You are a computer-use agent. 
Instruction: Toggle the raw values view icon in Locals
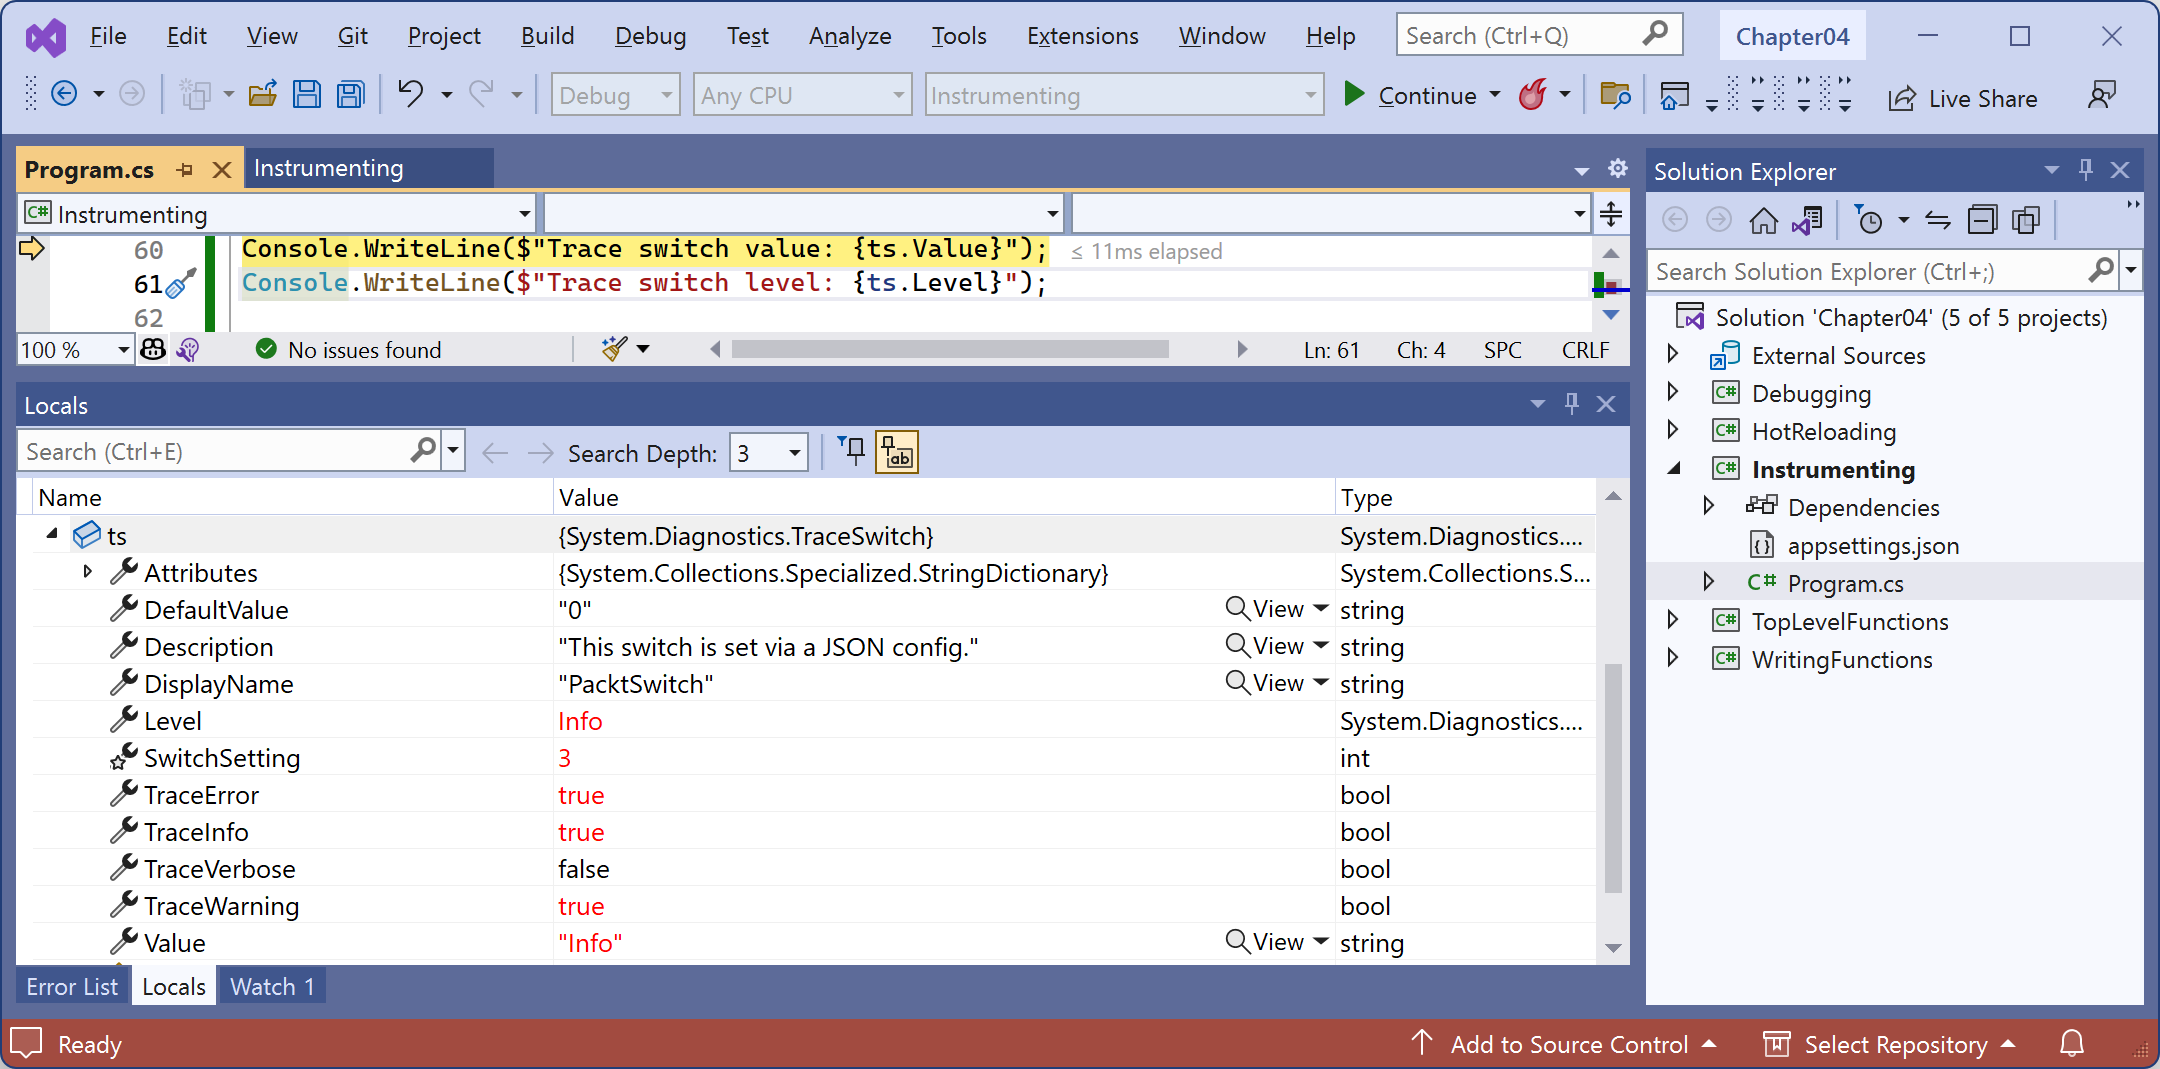(x=897, y=452)
